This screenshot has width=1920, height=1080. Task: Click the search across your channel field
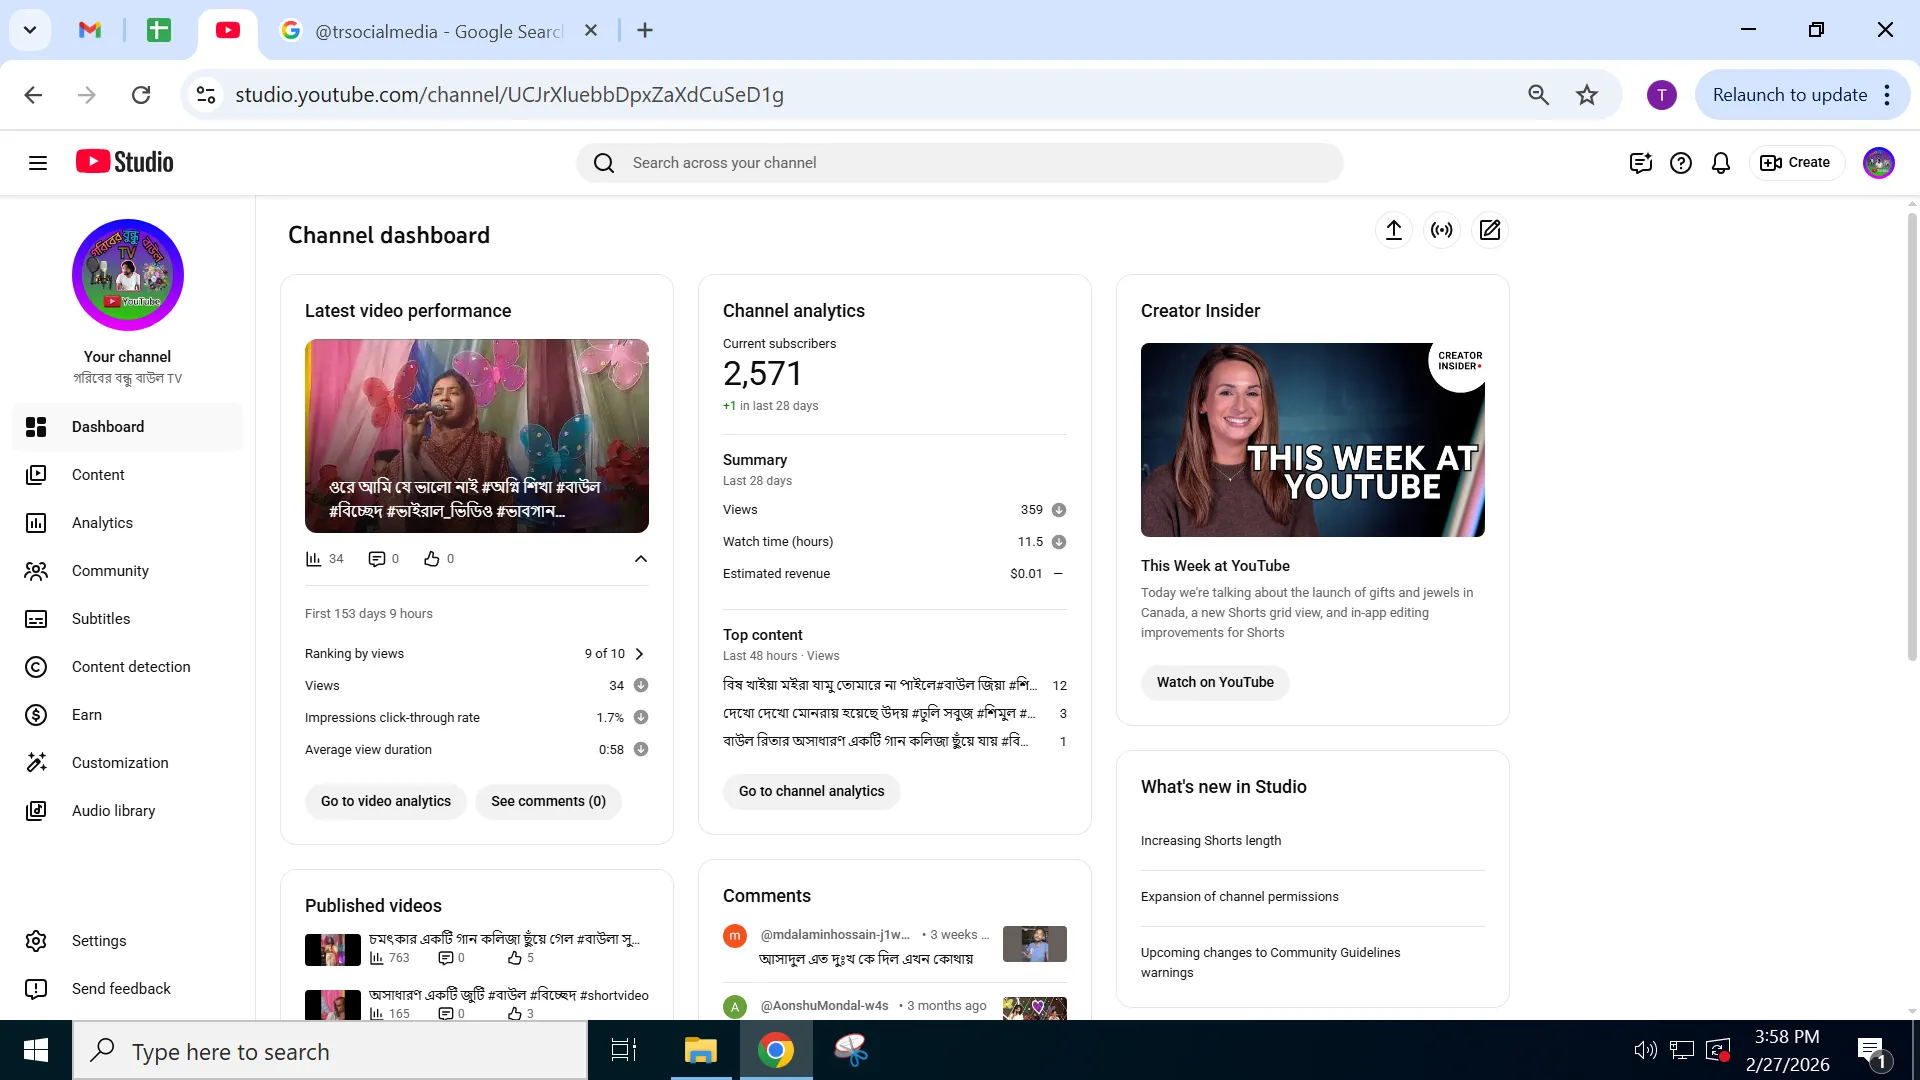click(x=960, y=163)
